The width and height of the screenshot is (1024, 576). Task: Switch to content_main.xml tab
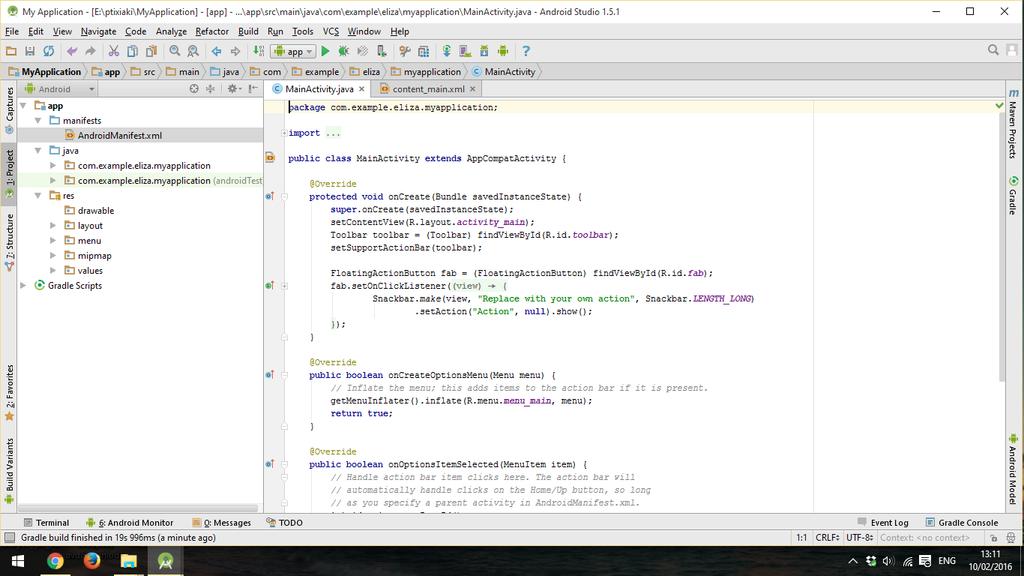pos(428,89)
